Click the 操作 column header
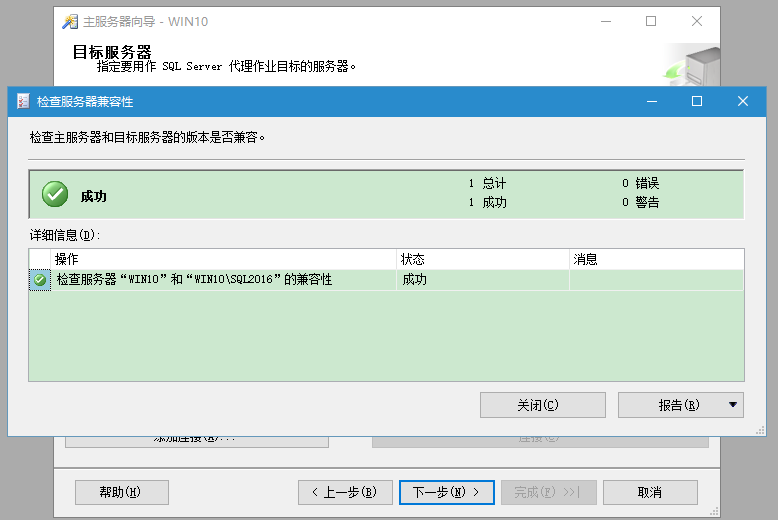The width and height of the screenshot is (778, 520). coord(220,259)
